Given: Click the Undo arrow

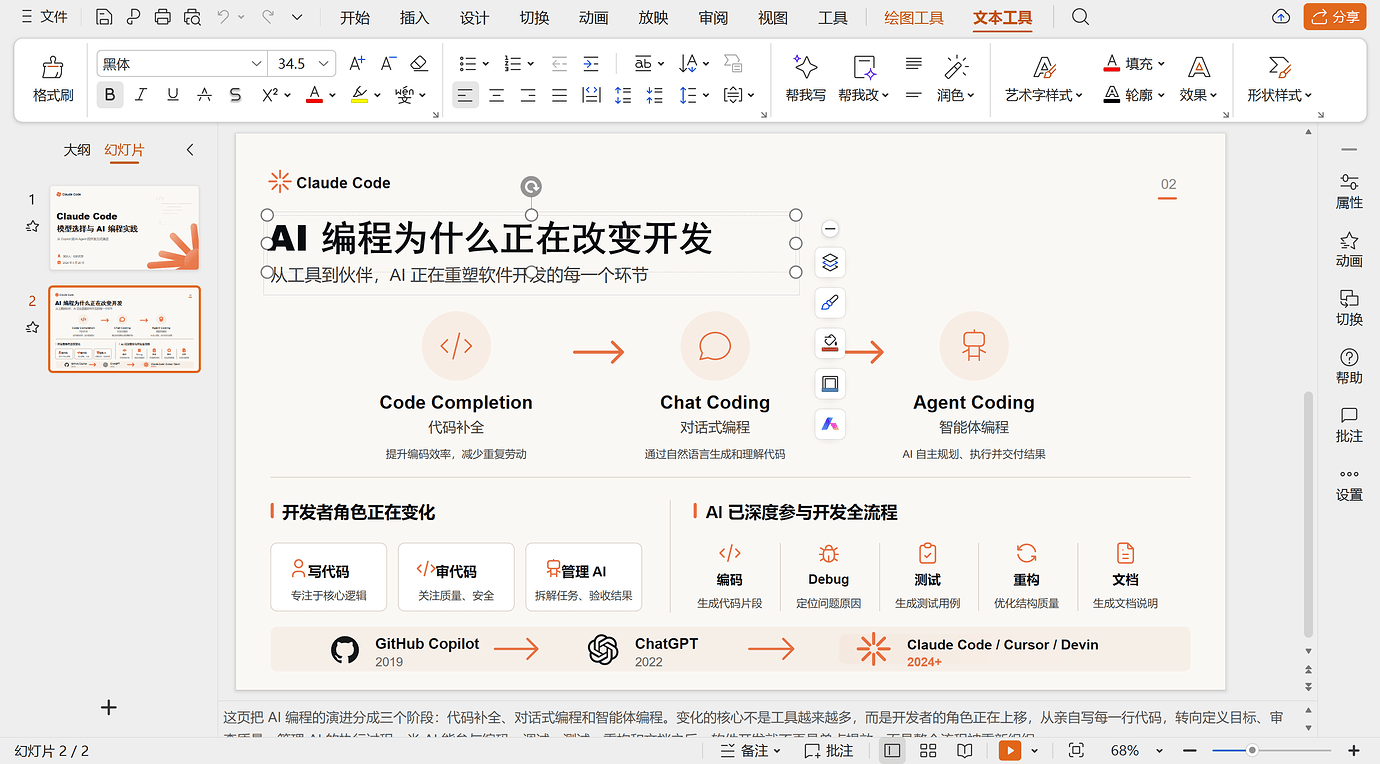Looking at the screenshot, I should [x=223, y=17].
